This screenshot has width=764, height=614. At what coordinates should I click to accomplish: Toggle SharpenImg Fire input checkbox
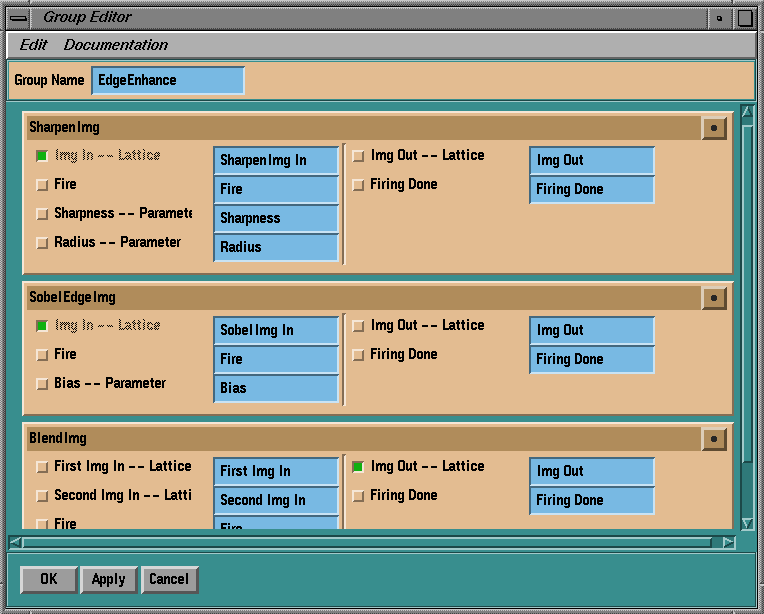coord(42,185)
